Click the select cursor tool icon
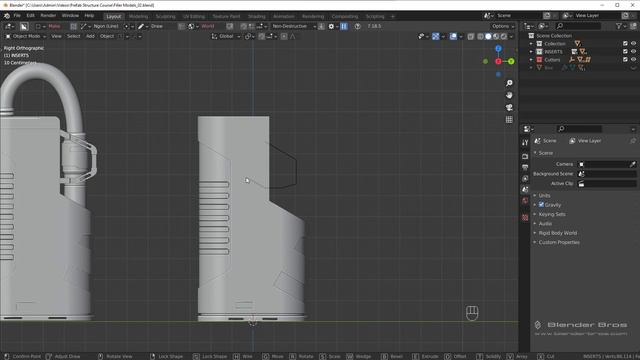 [x=24, y=26]
